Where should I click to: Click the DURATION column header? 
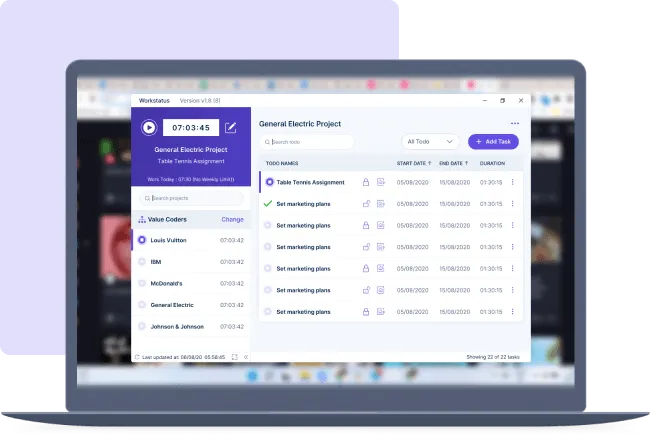(x=492, y=163)
